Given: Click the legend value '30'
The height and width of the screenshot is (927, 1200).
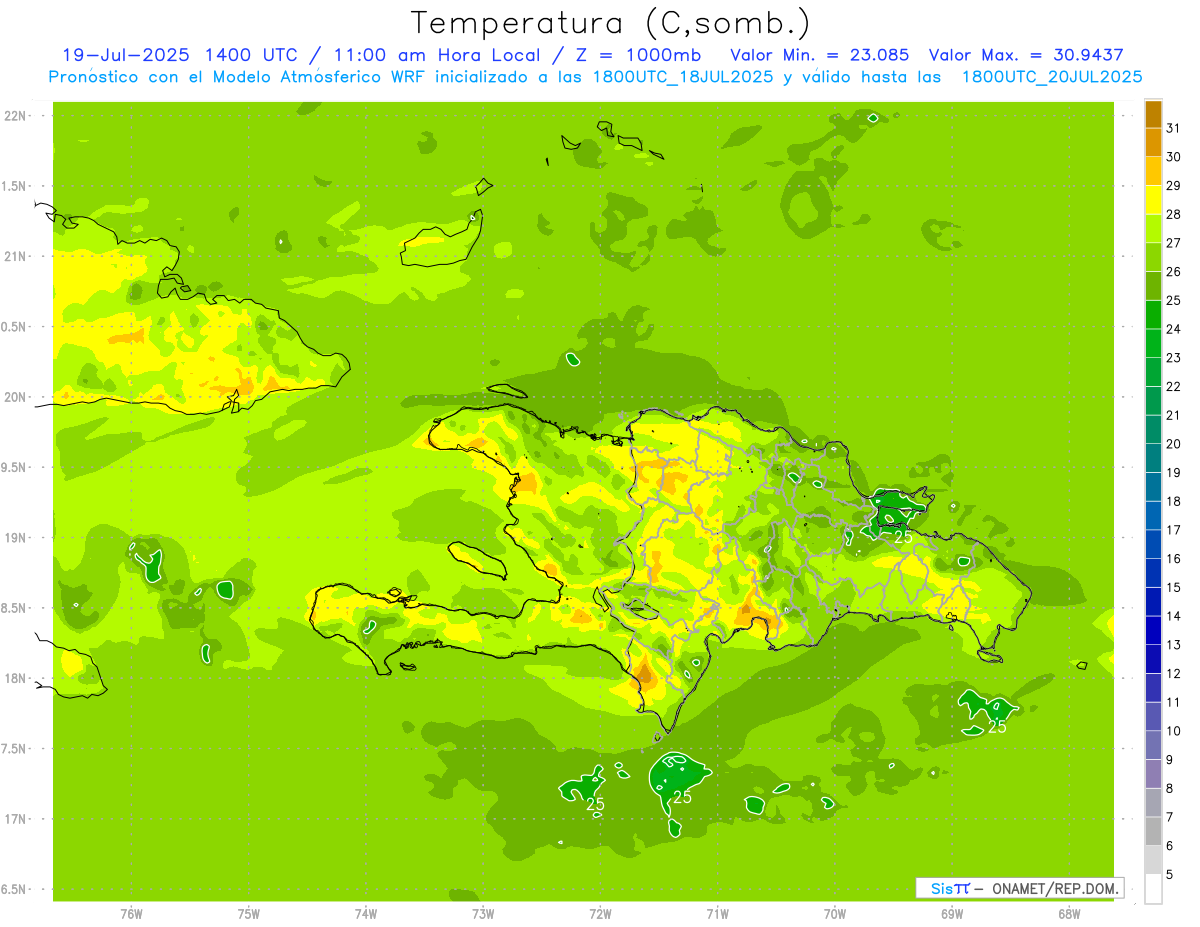Looking at the screenshot, I should coord(1174,157).
